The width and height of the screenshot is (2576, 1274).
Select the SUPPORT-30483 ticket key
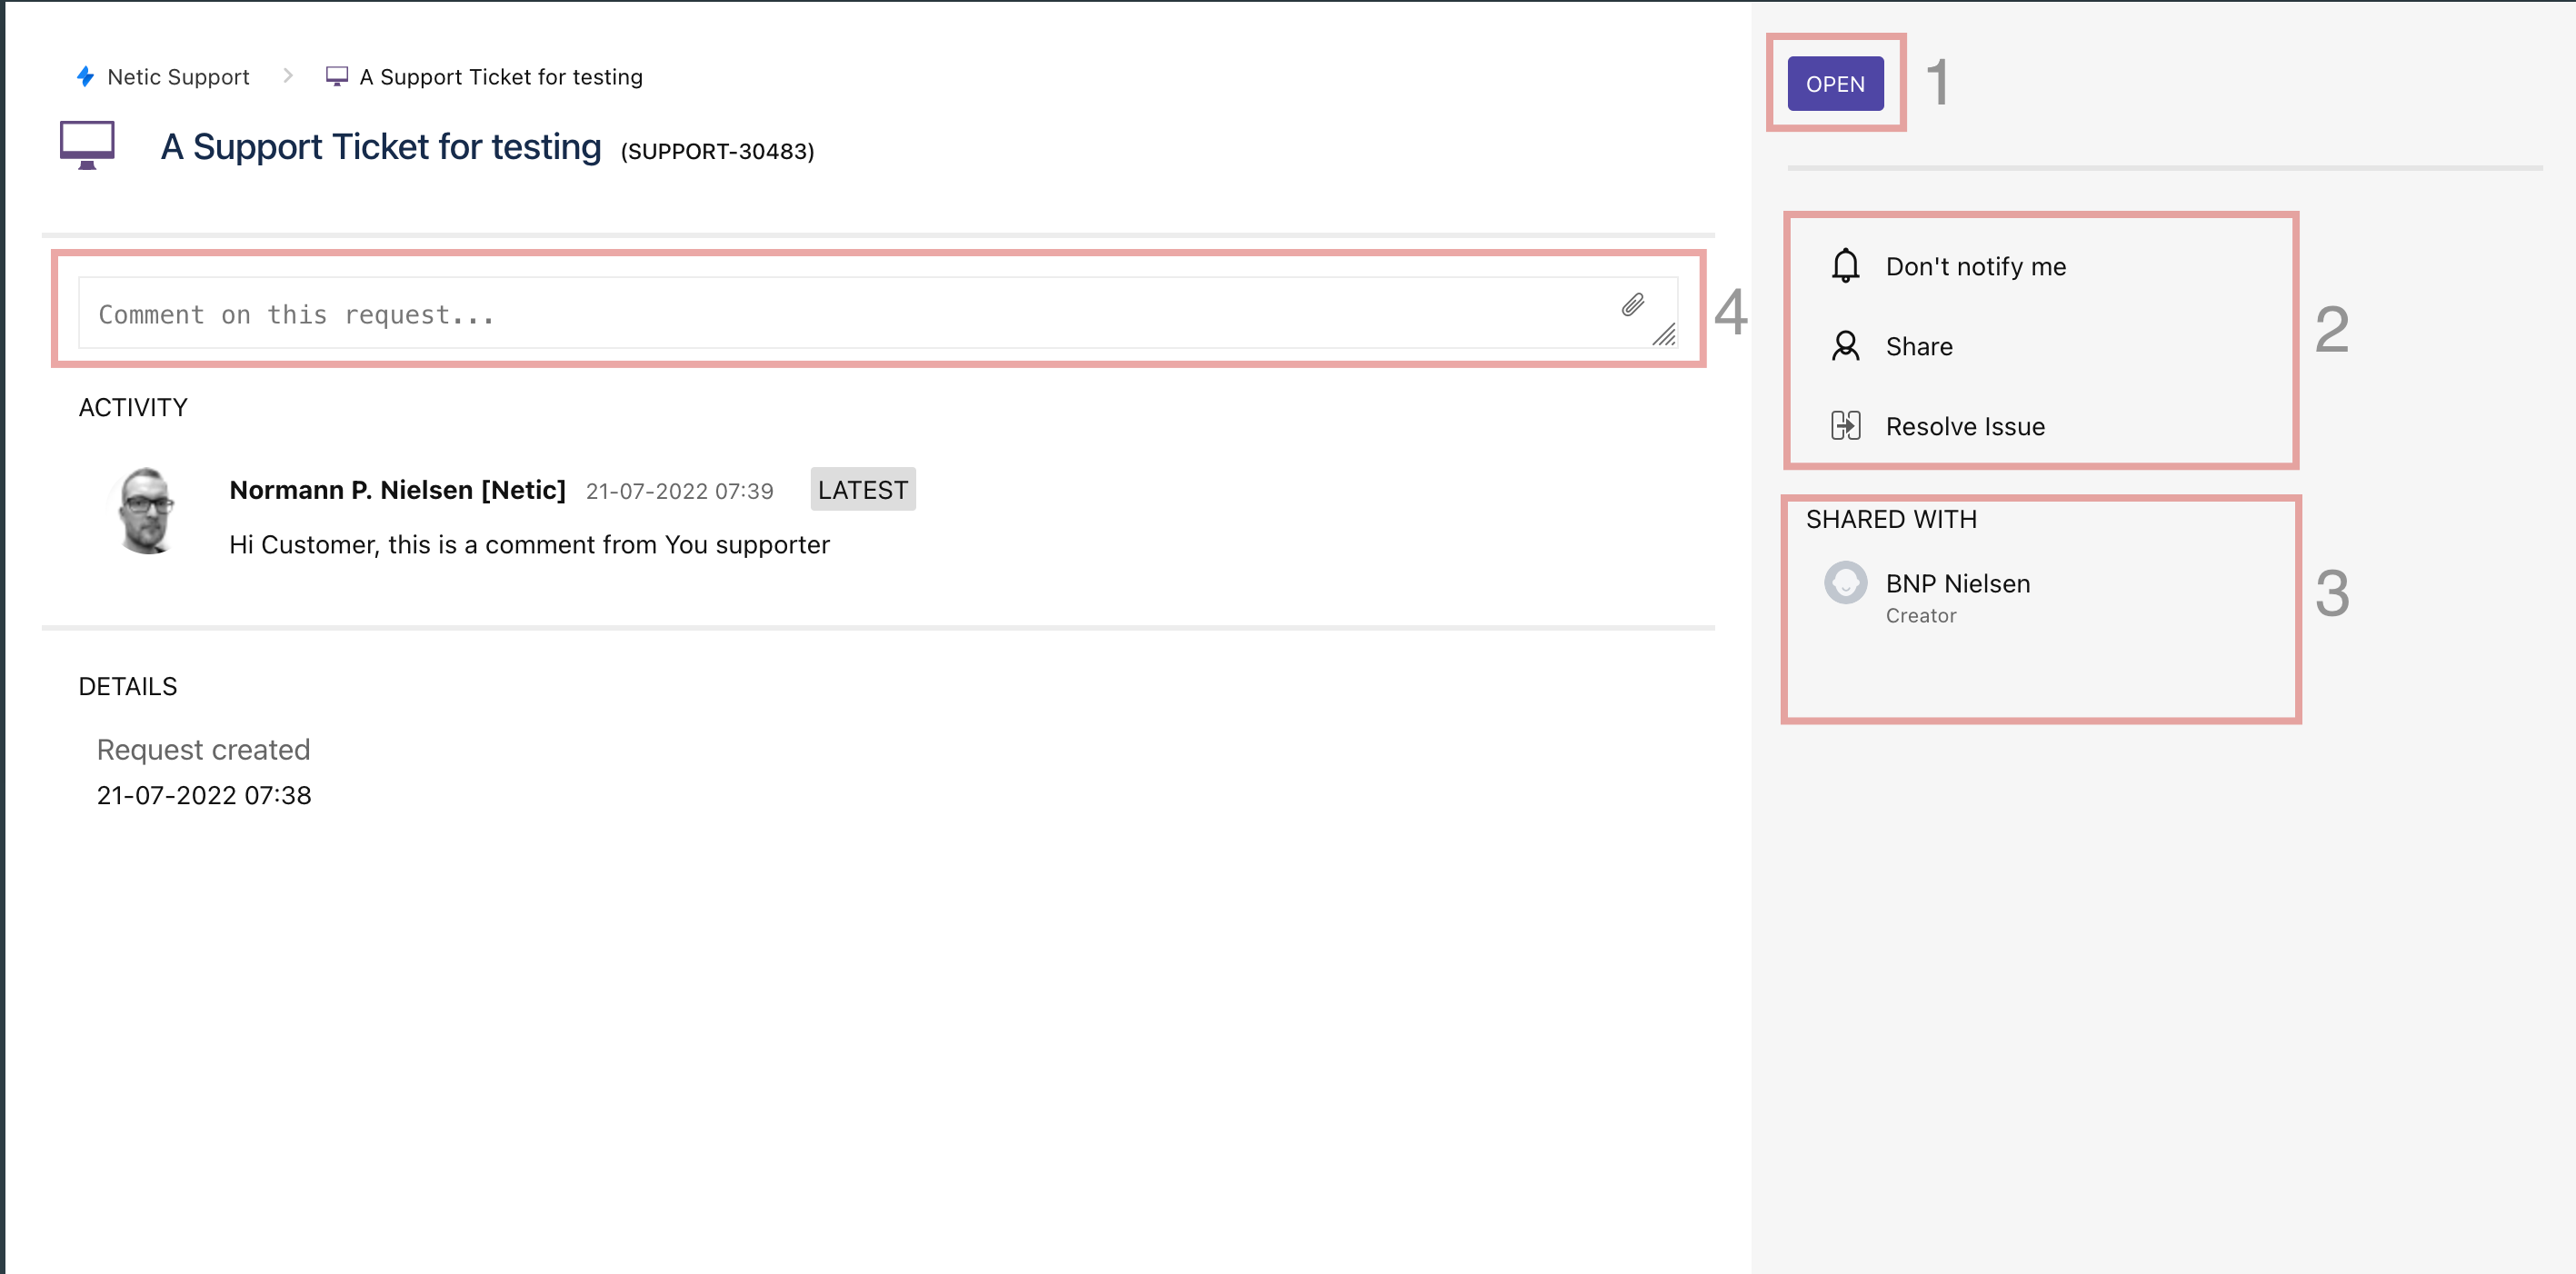point(717,151)
